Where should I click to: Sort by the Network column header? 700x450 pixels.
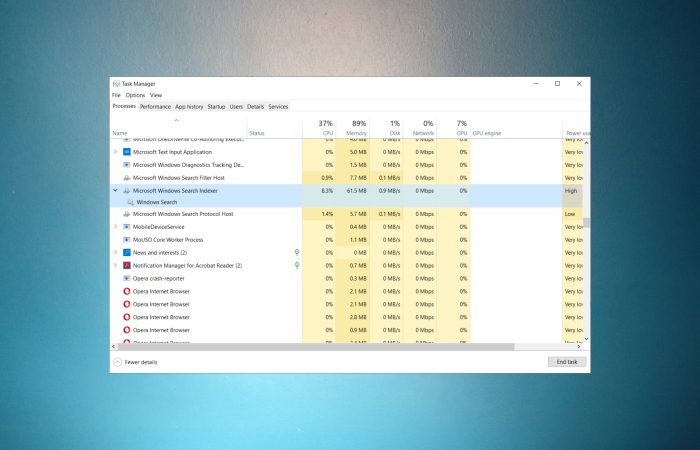pos(420,129)
